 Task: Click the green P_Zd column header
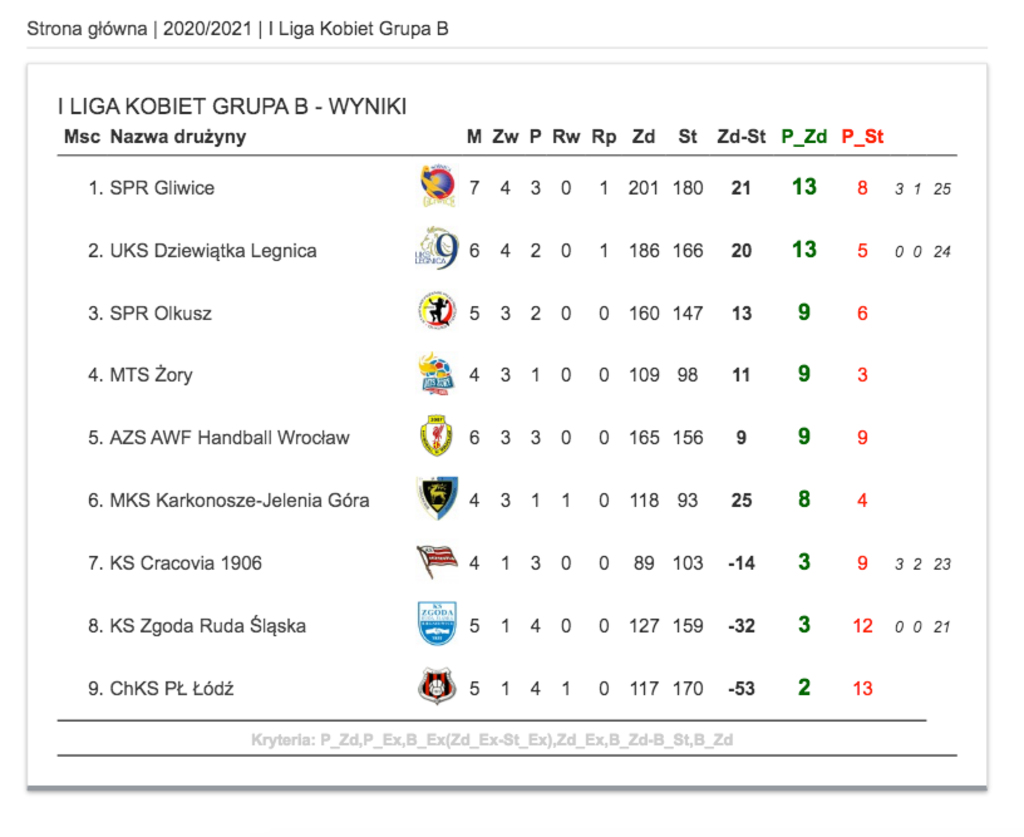[804, 136]
